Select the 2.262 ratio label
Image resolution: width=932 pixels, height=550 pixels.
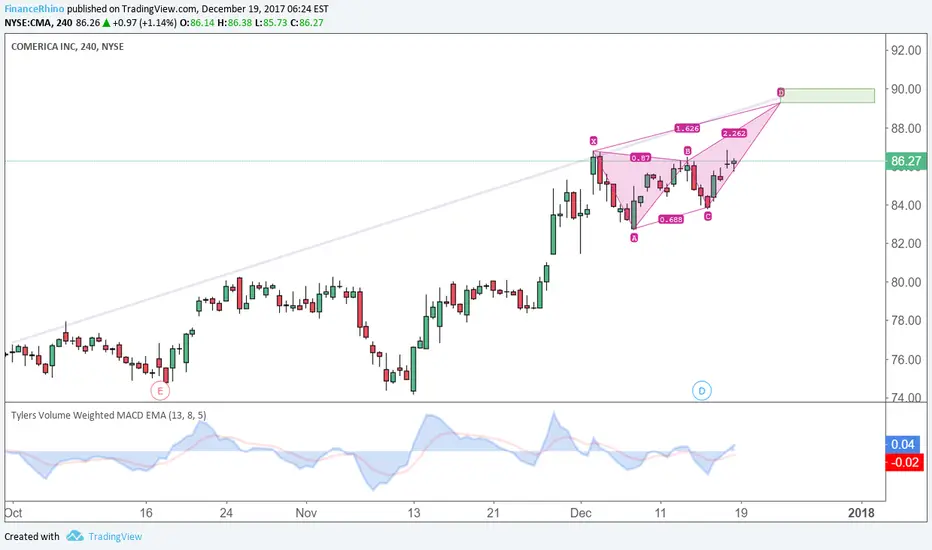[734, 133]
